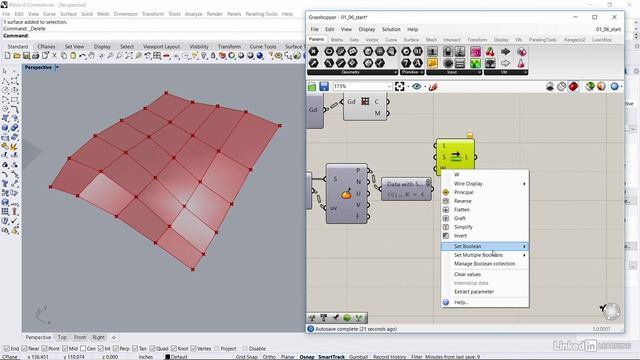640x360 pixels.
Task: Choose the yellow script input icon
Action: click(x=432, y=63)
